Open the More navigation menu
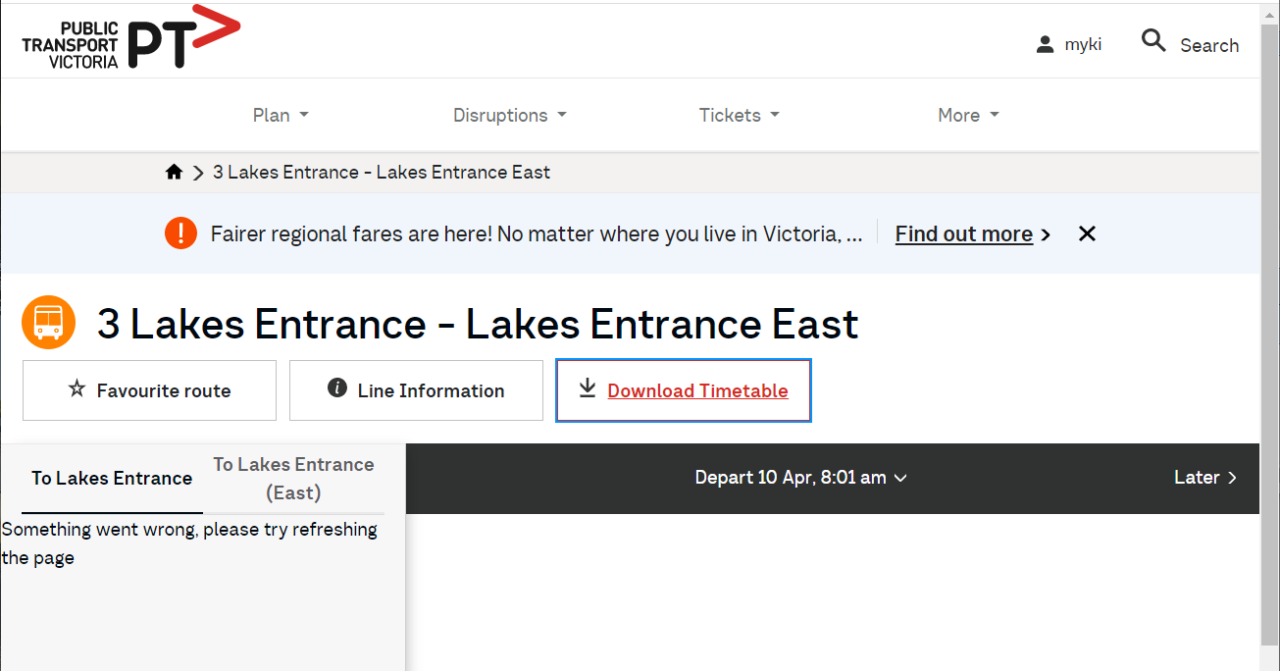1280x671 pixels. coord(967,115)
